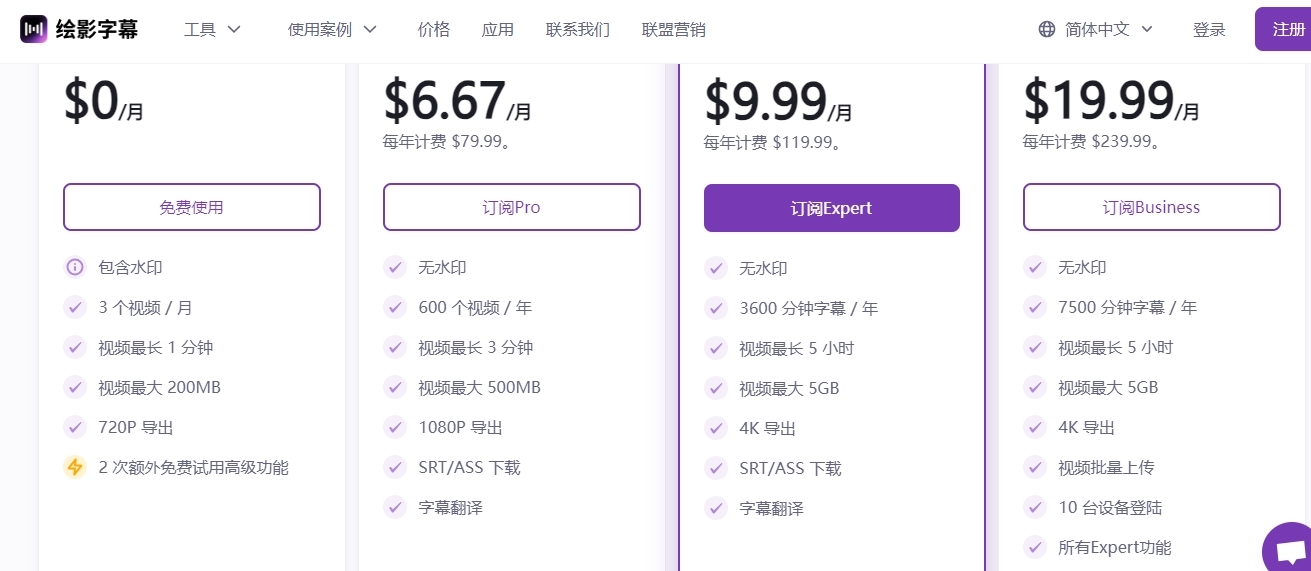Click the checkmark beside 1080P 导出

click(x=395, y=427)
